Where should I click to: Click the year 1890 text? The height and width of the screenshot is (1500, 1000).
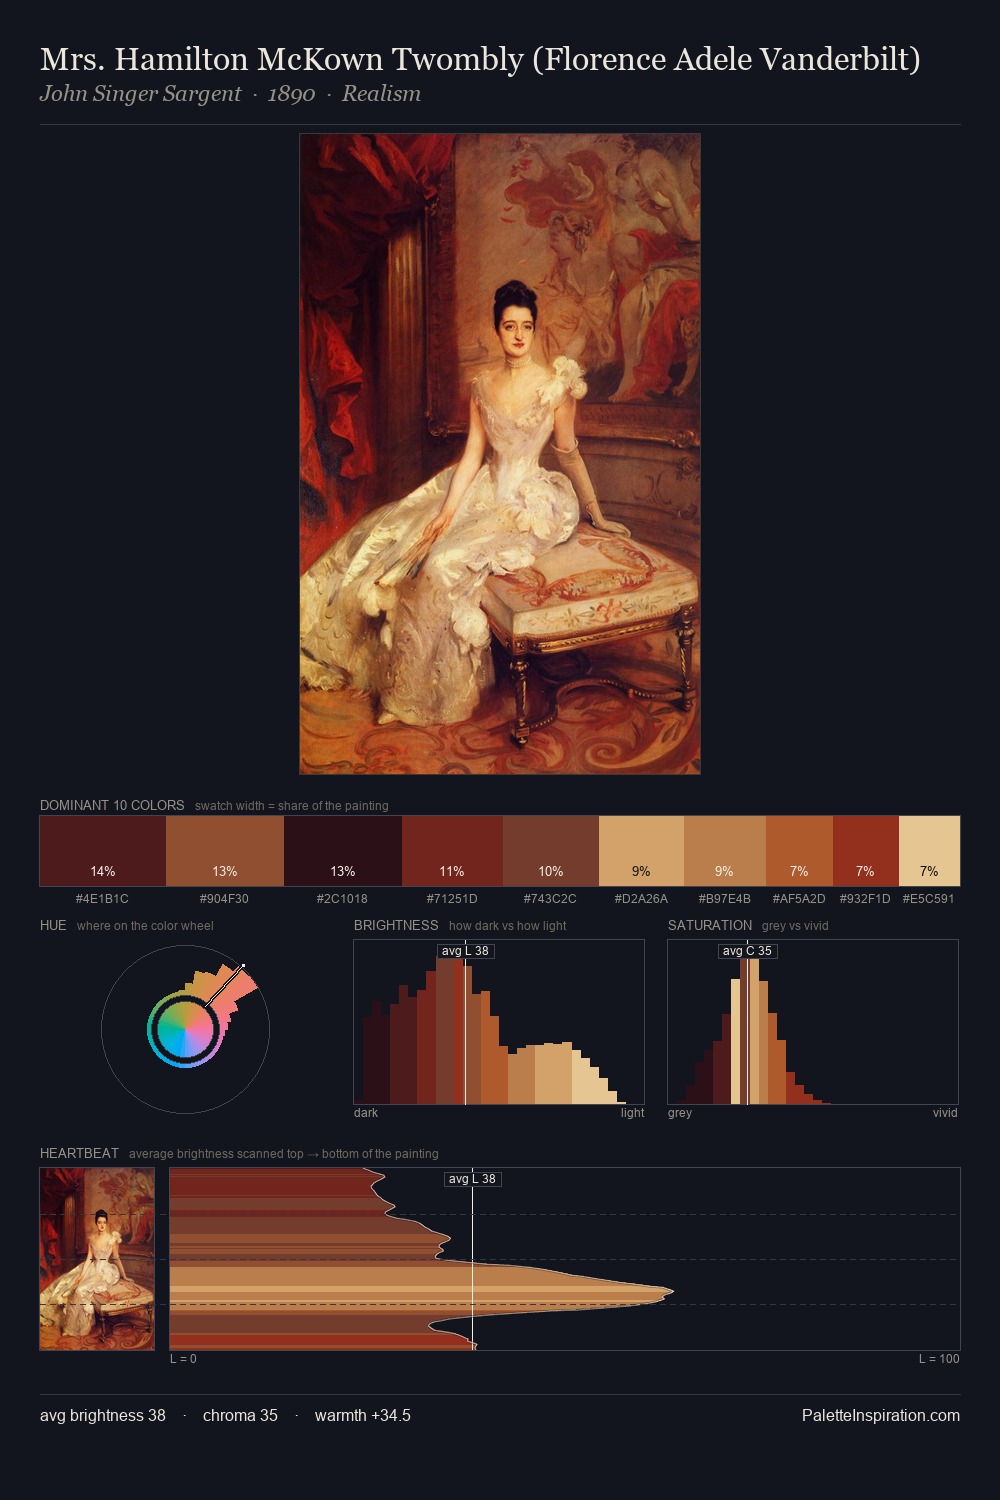tap(291, 94)
